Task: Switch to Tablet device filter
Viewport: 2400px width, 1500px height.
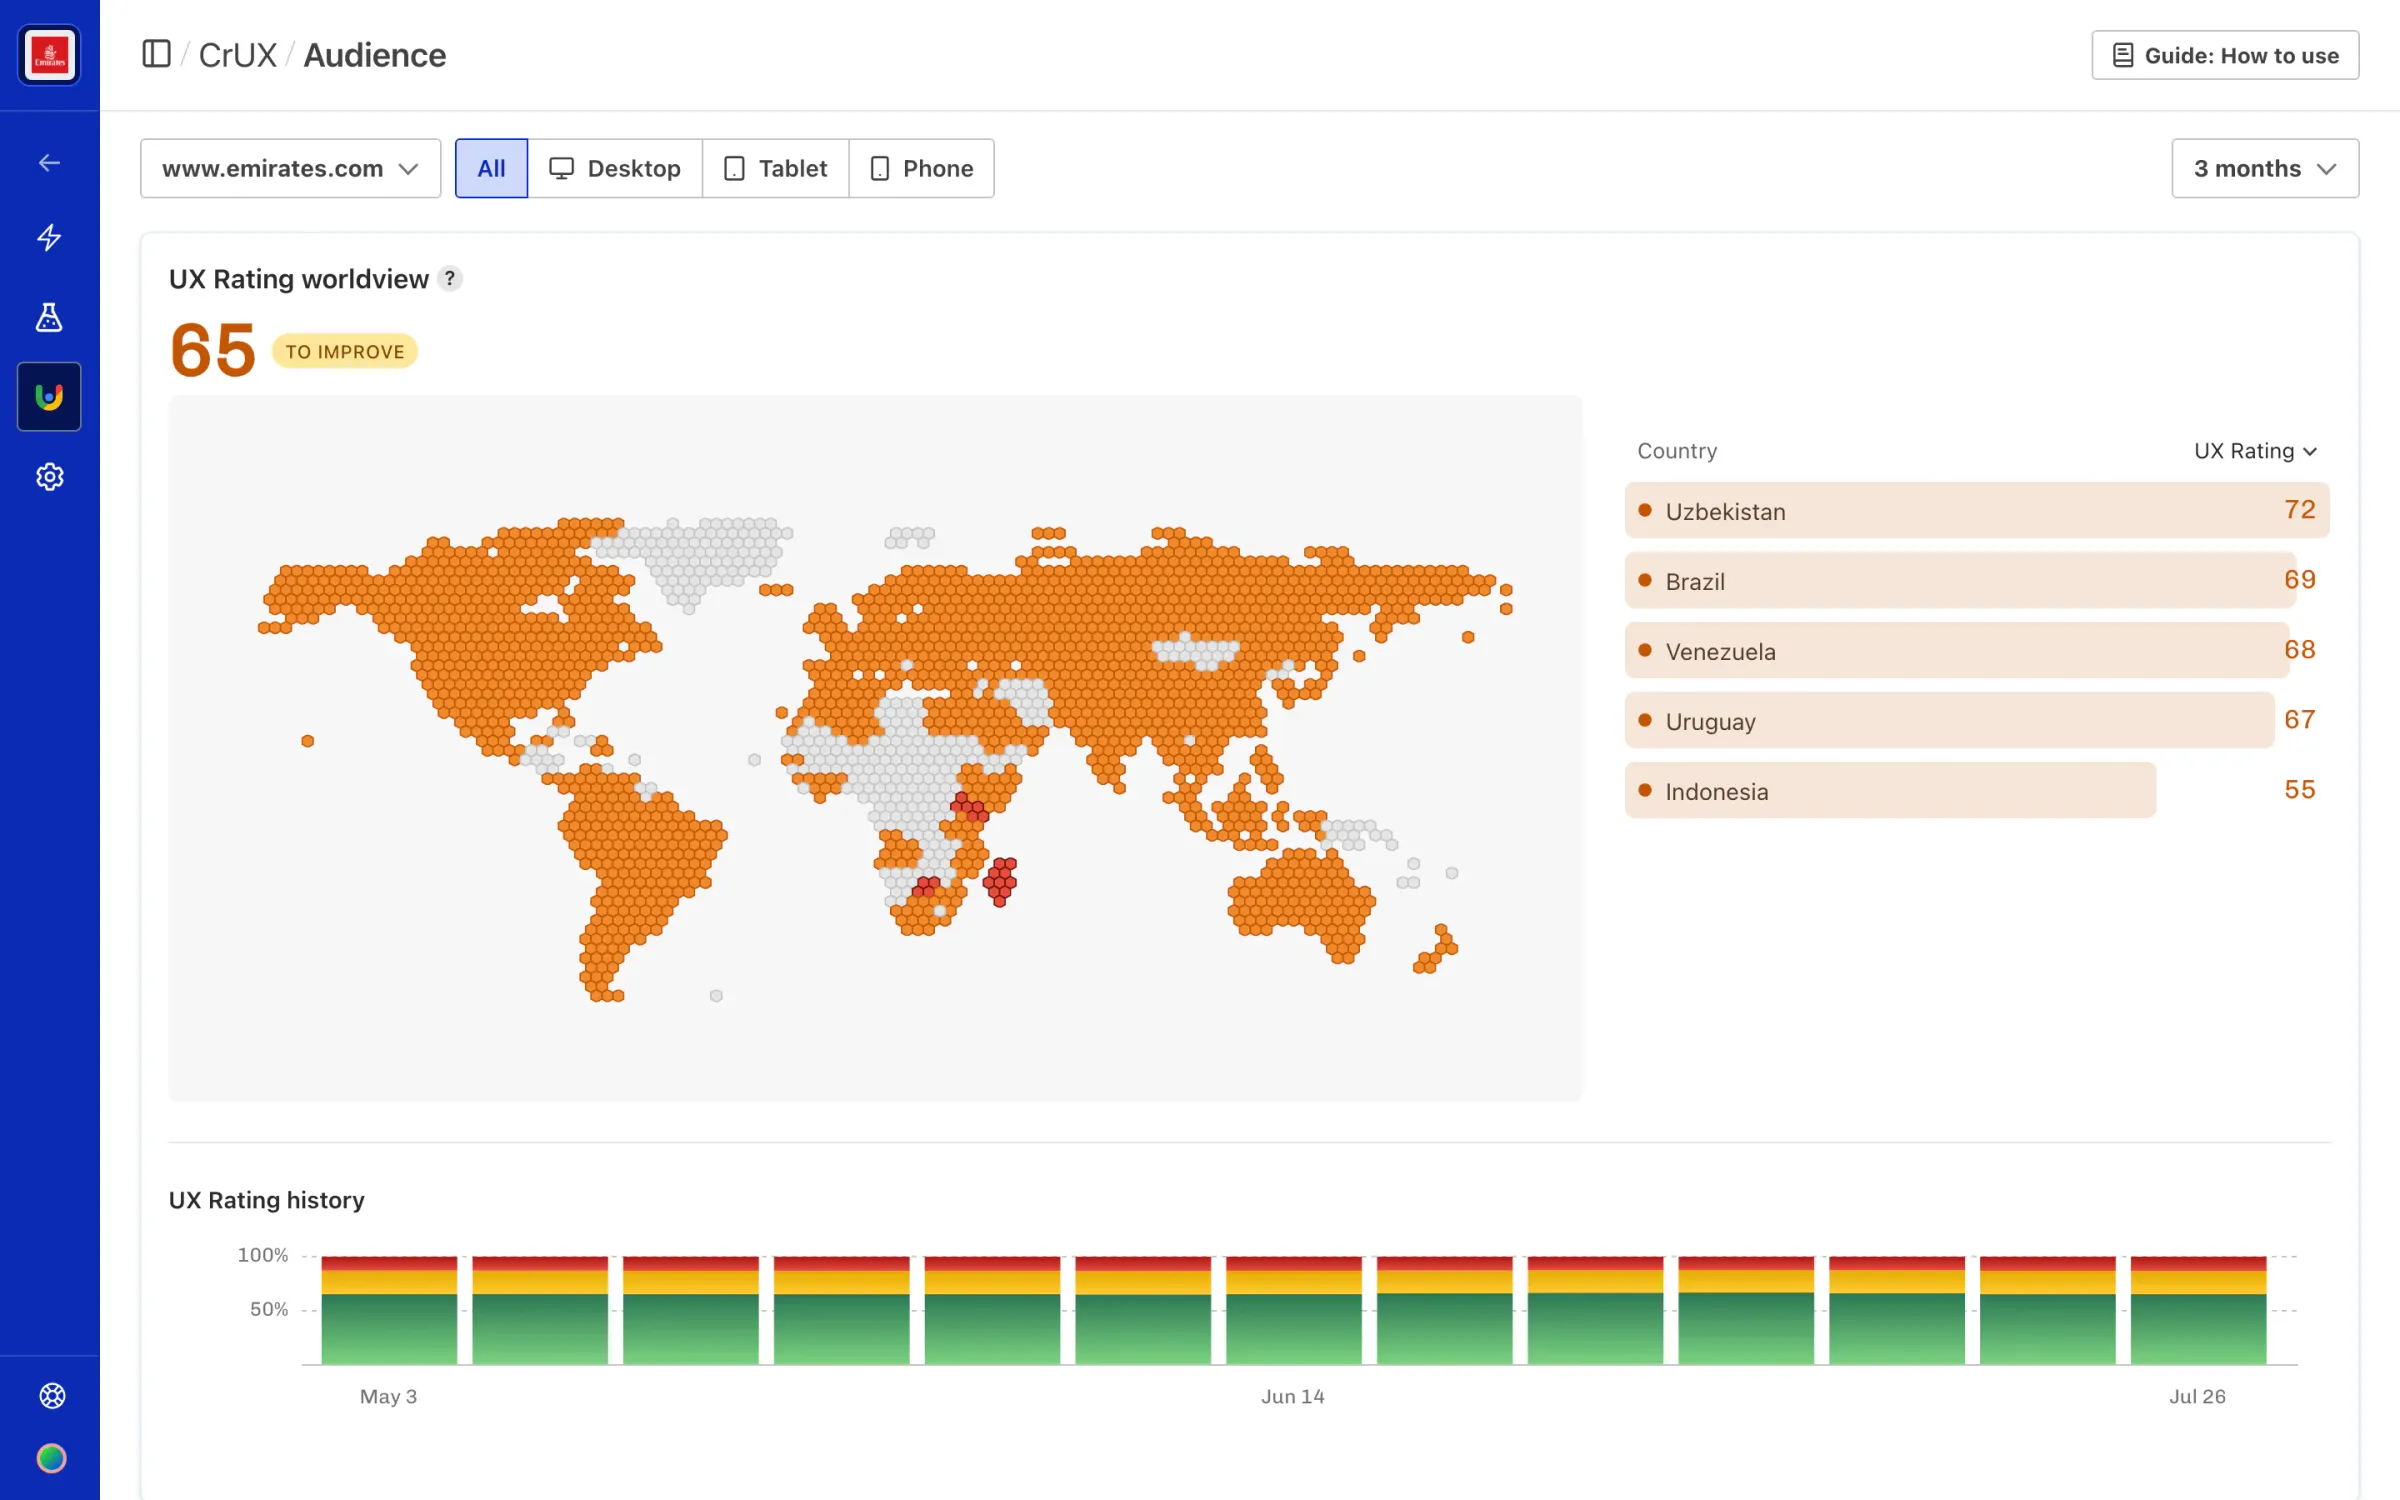Action: tap(776, 168)
